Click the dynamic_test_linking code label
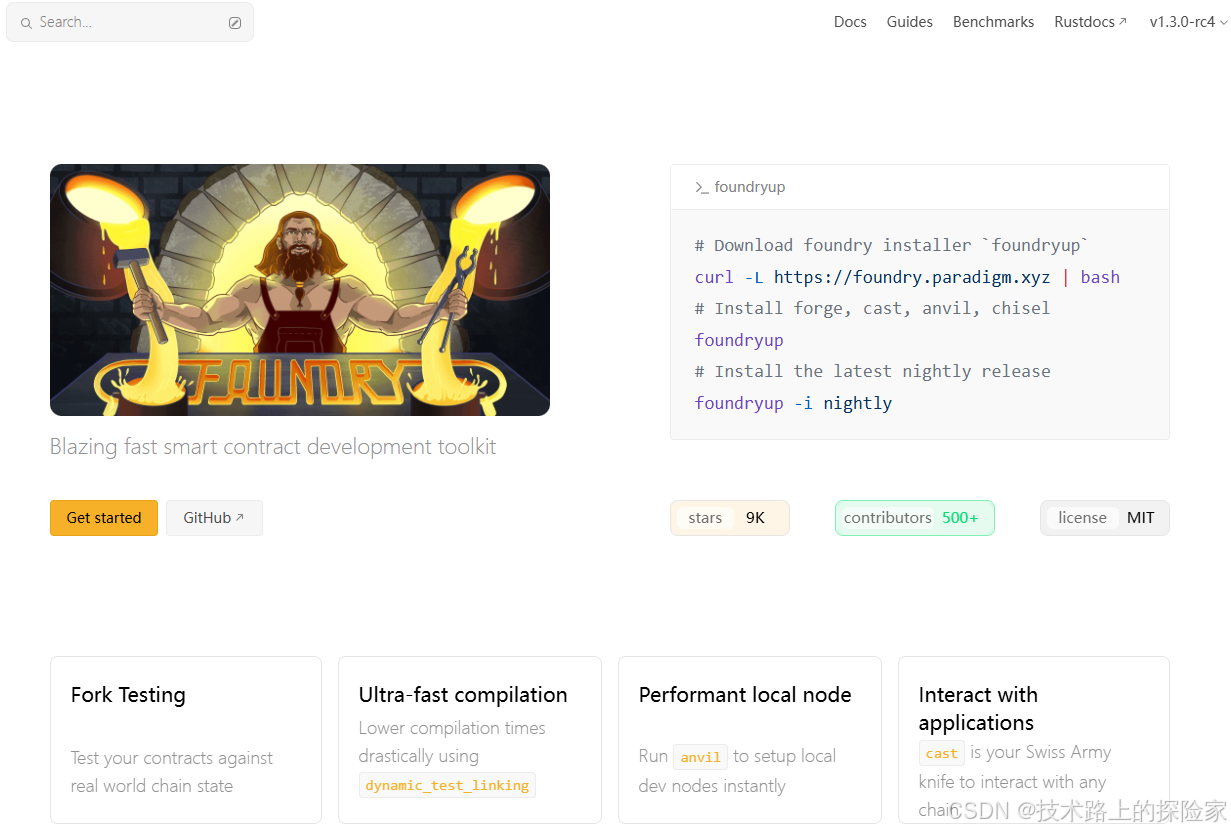The width and height of the screenshot is (1231, 830). pyautogui.click(x=447, y=785)
